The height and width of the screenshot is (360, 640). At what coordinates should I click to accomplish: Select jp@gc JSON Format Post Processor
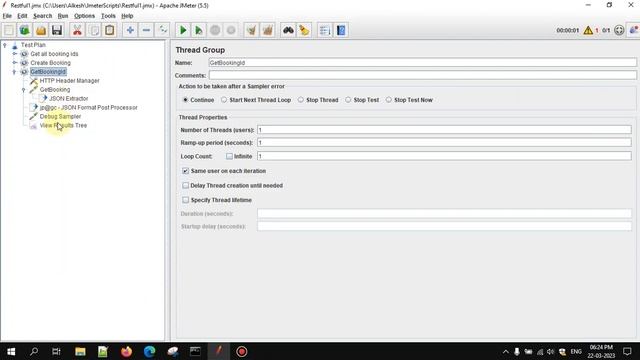89,108
